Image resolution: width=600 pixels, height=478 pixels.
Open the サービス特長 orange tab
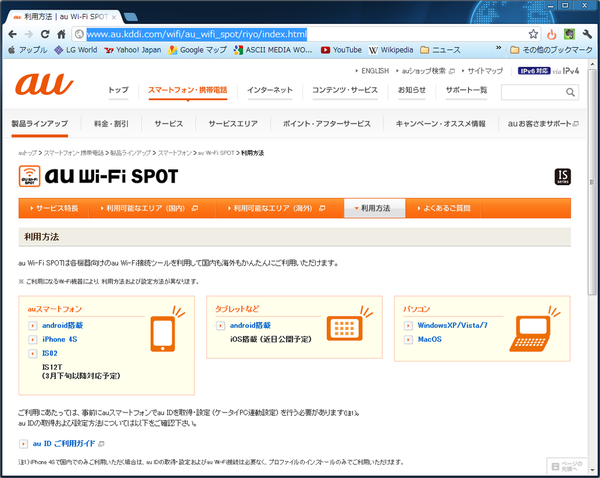54,208
